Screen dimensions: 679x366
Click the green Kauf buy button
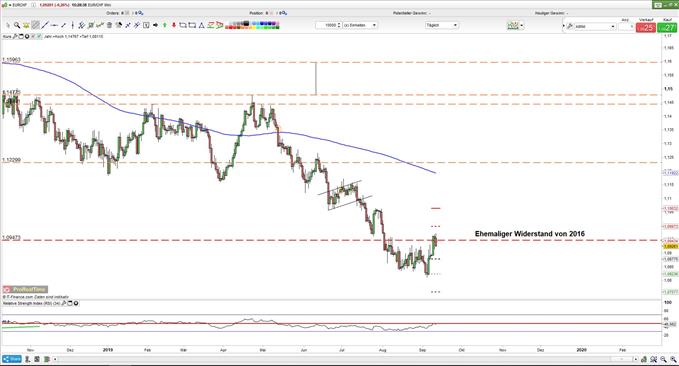point(667,27)
